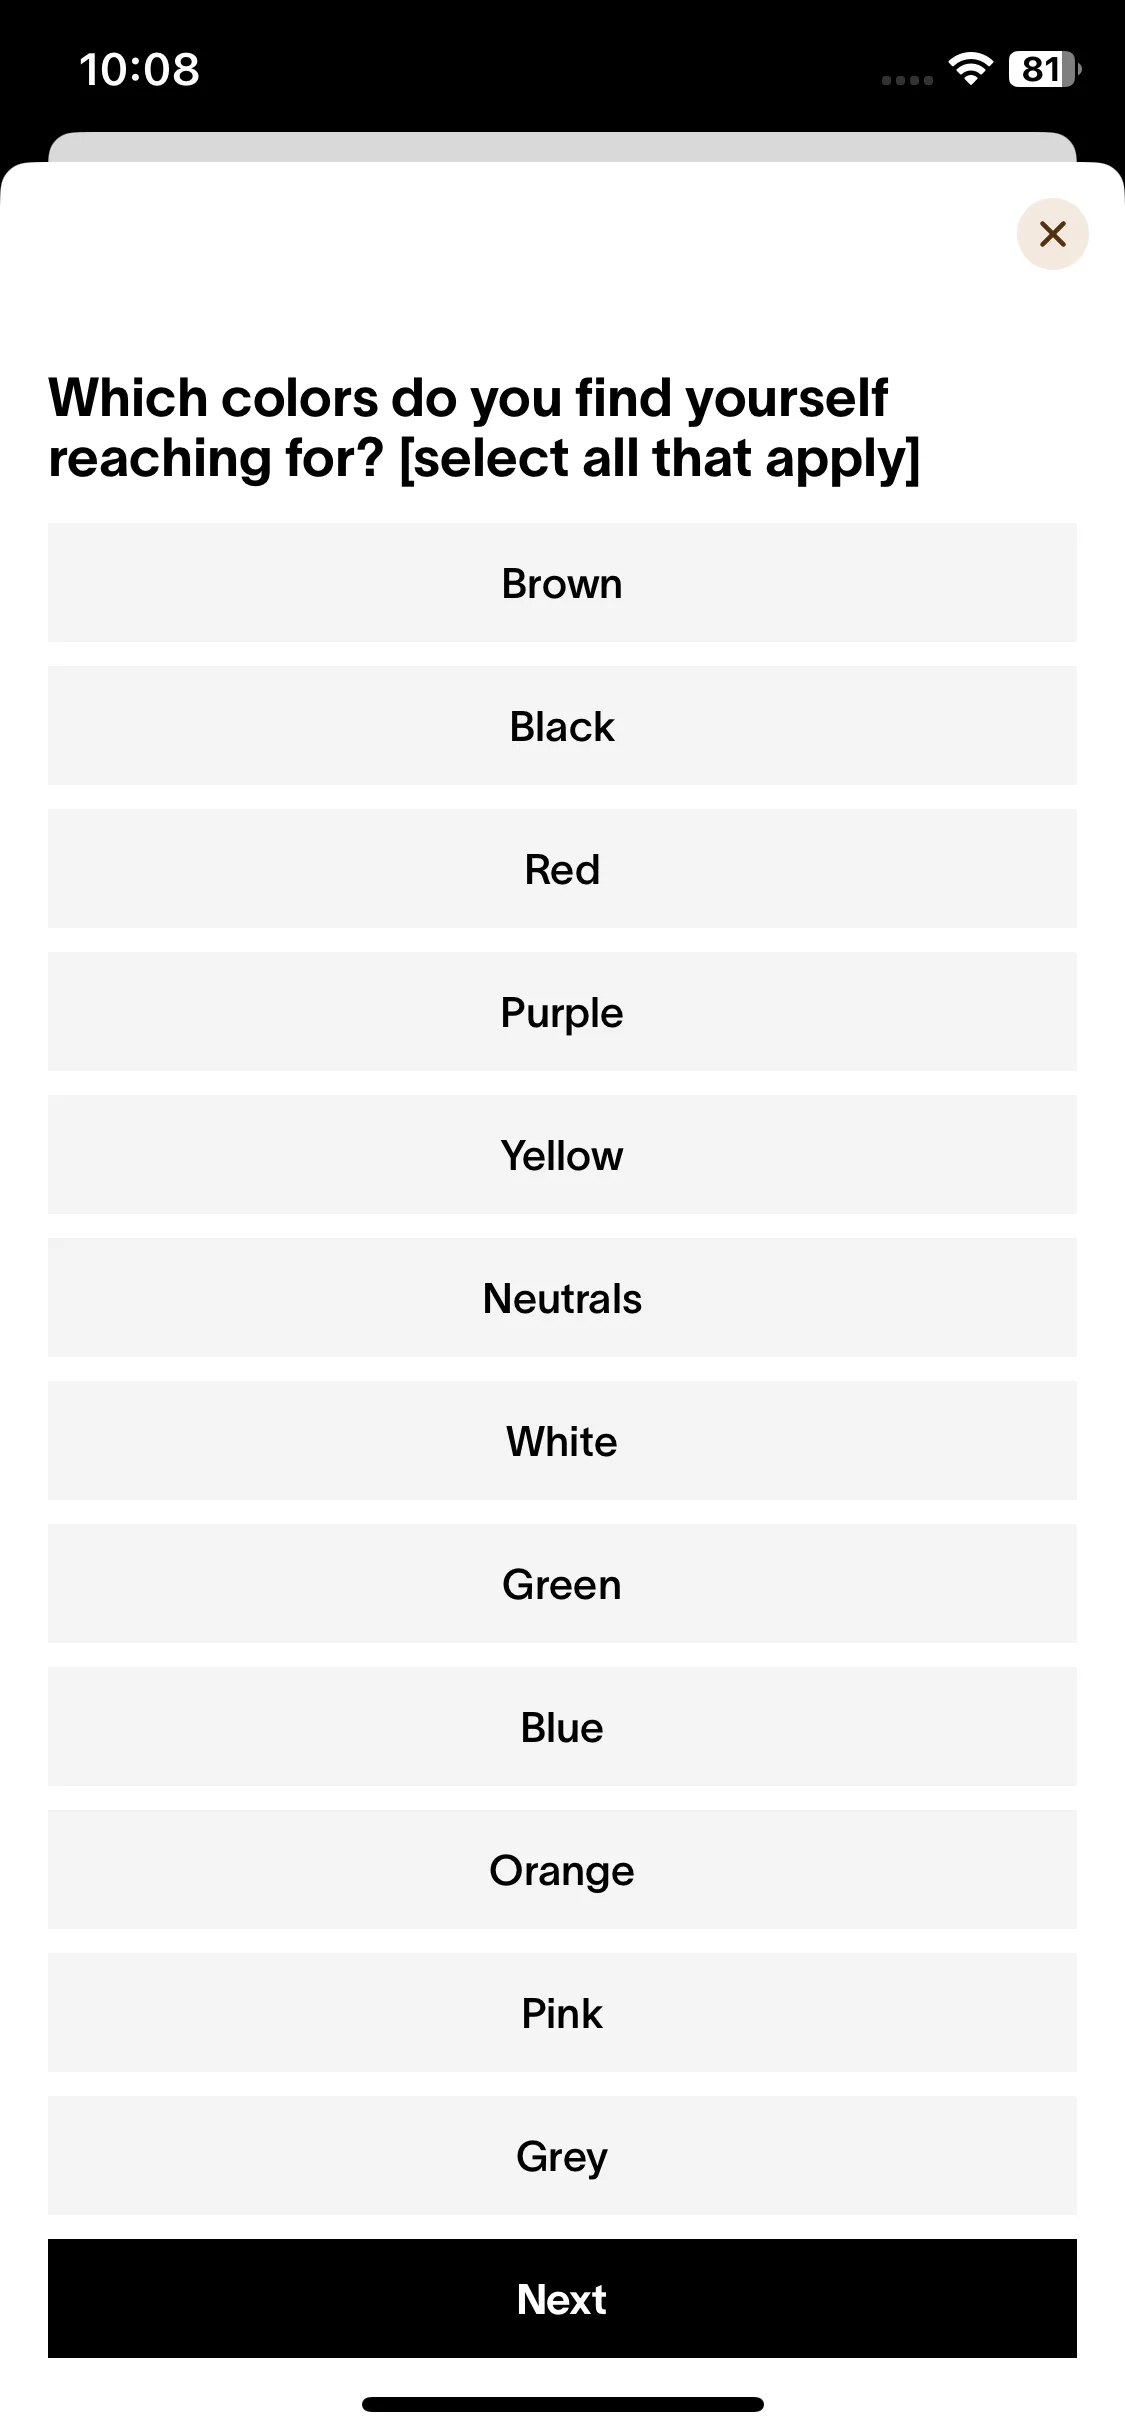Viewport: 1125px width, 2436px height.
Task: Toggle the Green option
Action: point(562,1584)
